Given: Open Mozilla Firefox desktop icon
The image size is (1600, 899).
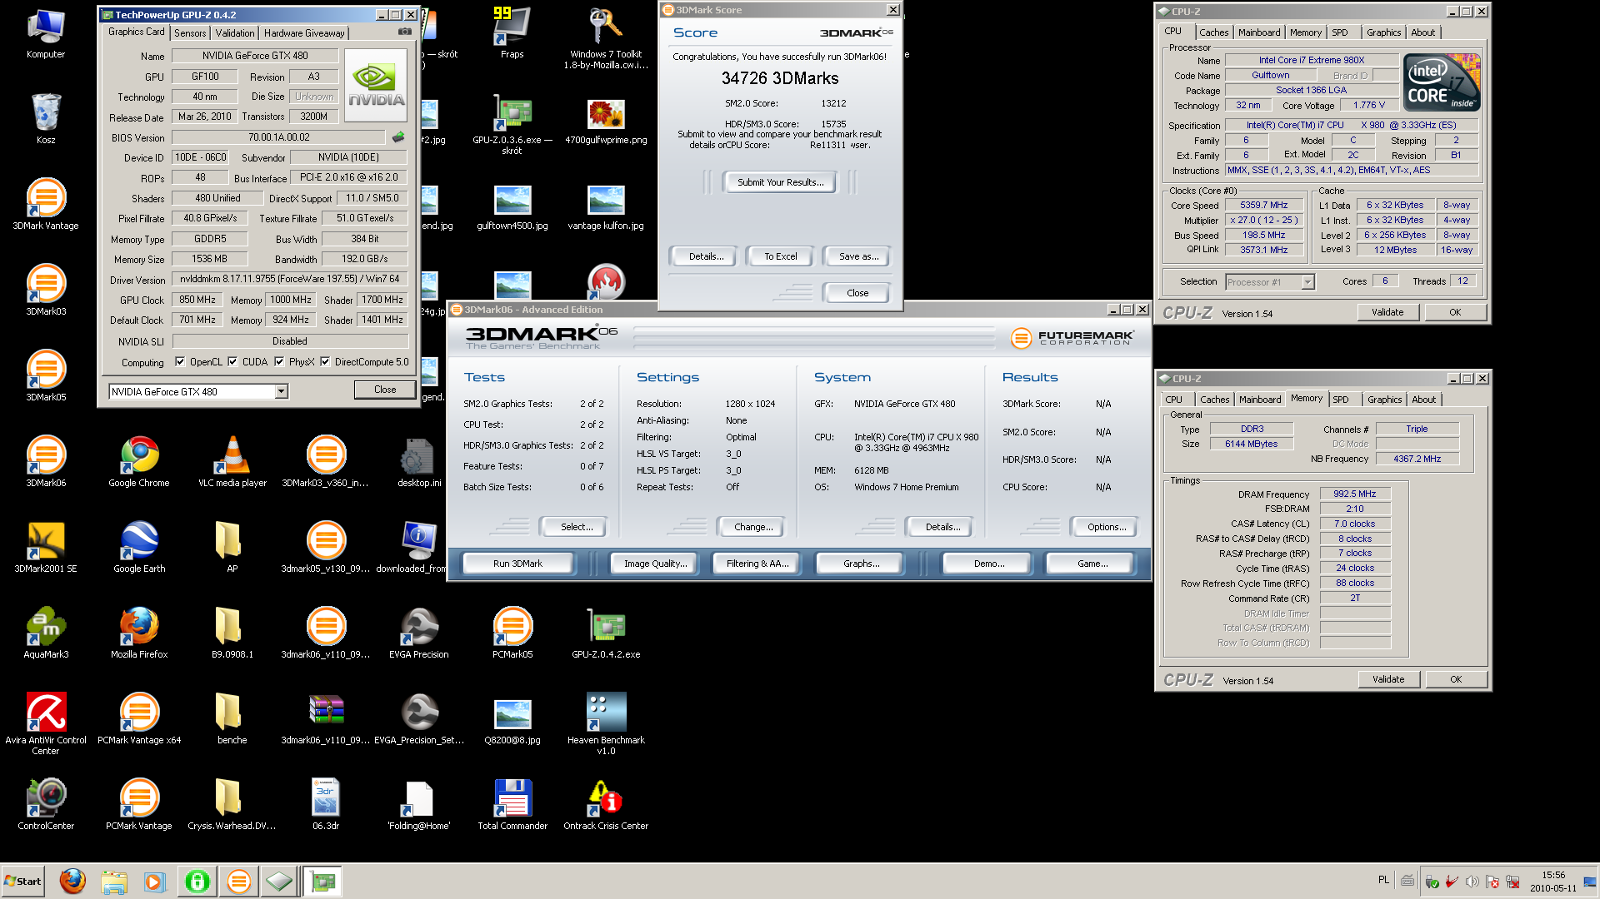Looking at the screenshot, I should pos(139,633).
